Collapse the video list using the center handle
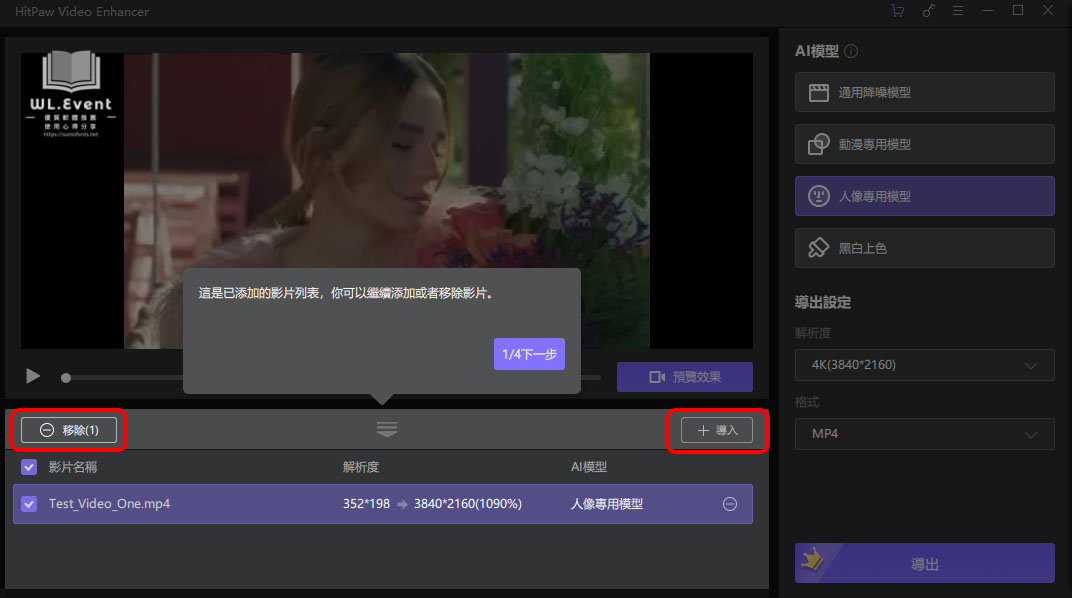 (x=387, y=429)
